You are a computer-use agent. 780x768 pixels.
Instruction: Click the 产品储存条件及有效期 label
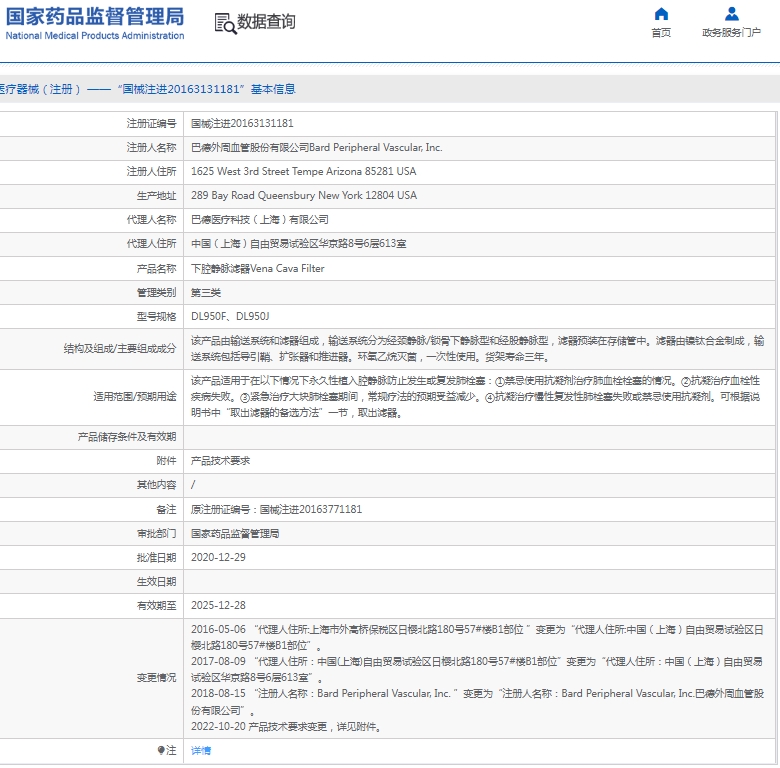click(127, 437)
